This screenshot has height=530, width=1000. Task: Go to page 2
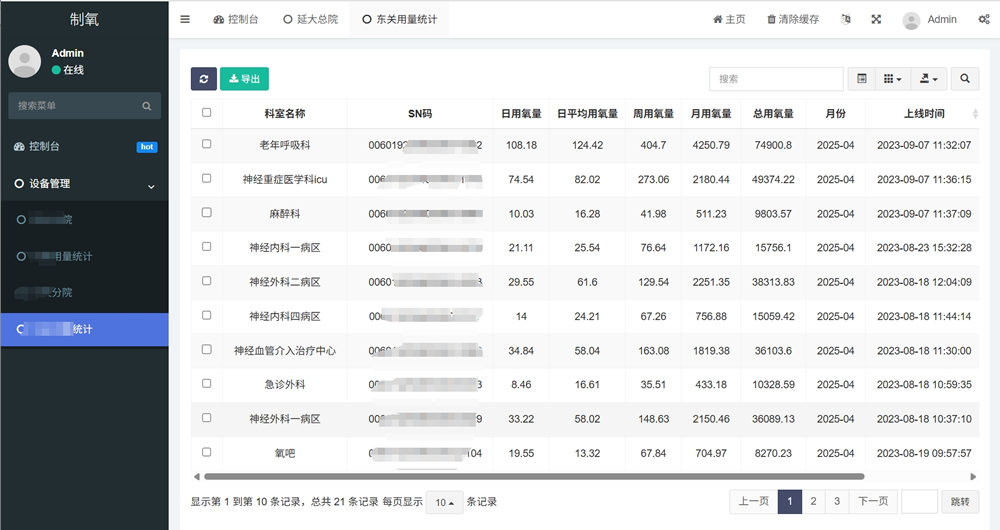[813, 501]
